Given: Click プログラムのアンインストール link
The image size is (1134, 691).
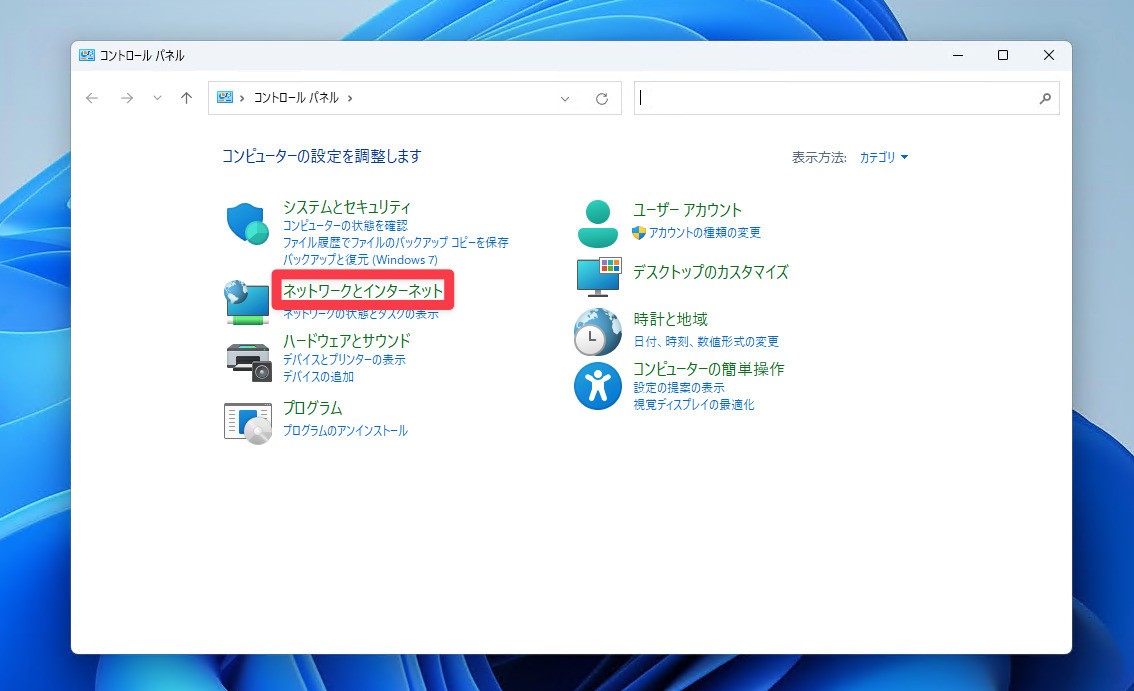Looking at the screenshot, I should tap(345, 430).
